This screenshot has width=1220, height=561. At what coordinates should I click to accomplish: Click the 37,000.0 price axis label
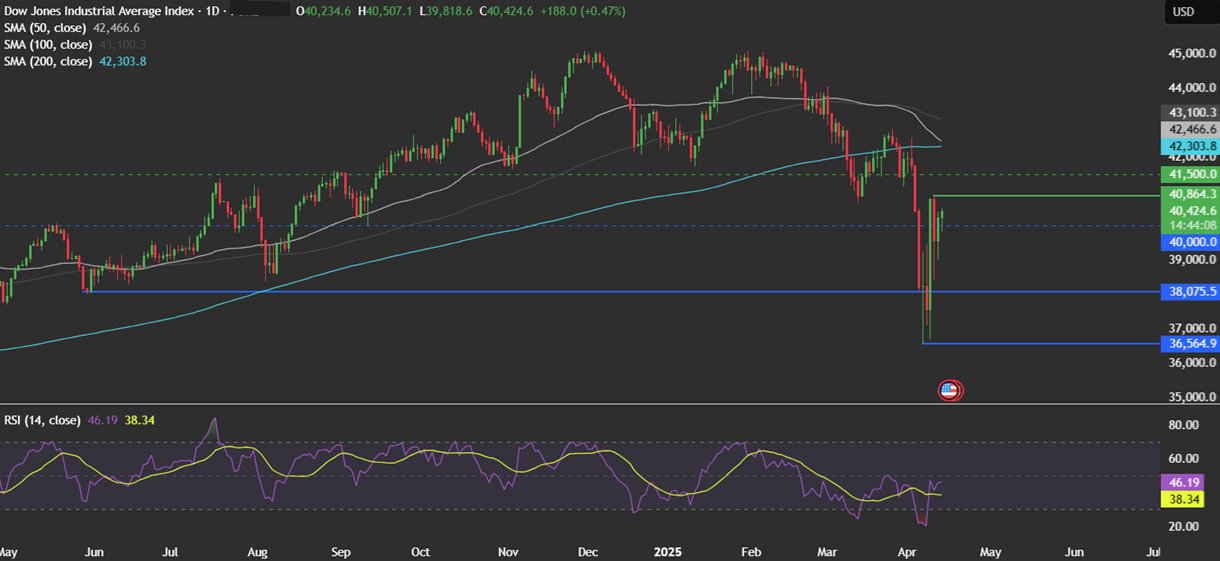click(x=1190, y=328)
